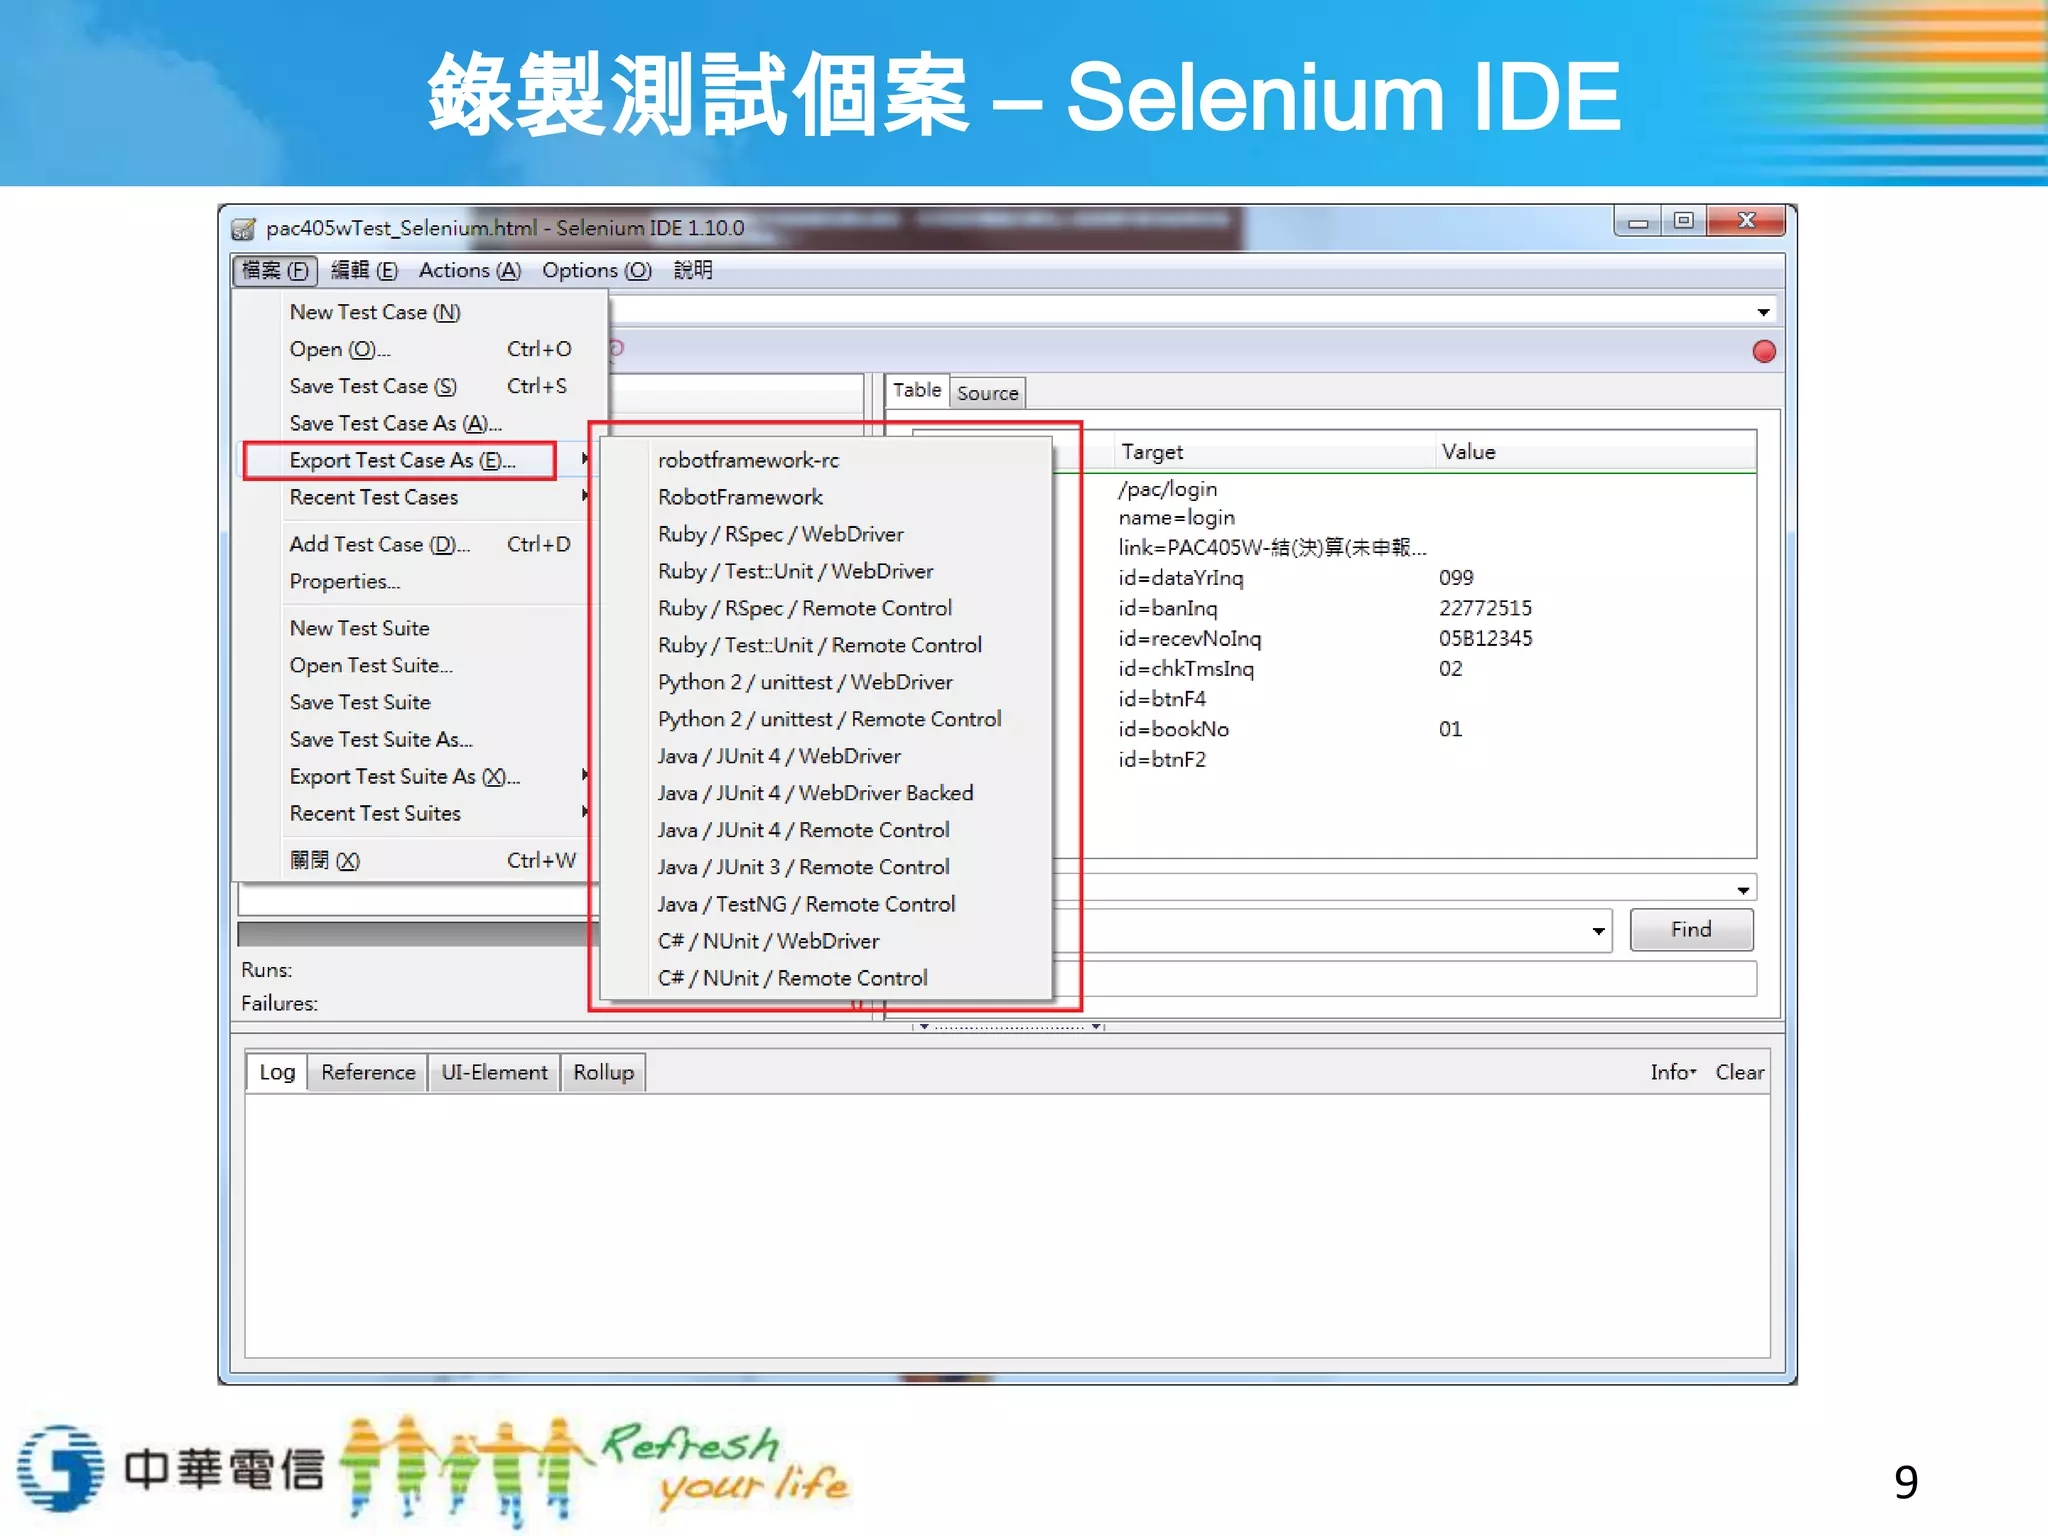2048x1536 pixels.
Task: Click the Find button
Action: click(1691, 930)
